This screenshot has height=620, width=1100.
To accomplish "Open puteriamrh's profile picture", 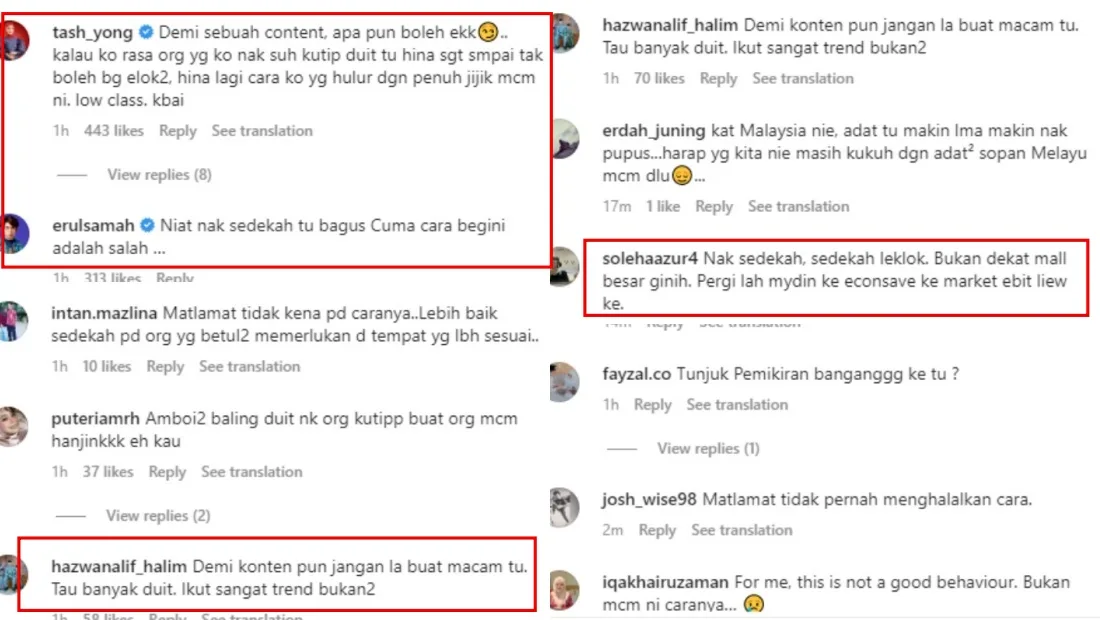I will pyautogui.click(x=13, y=426).
